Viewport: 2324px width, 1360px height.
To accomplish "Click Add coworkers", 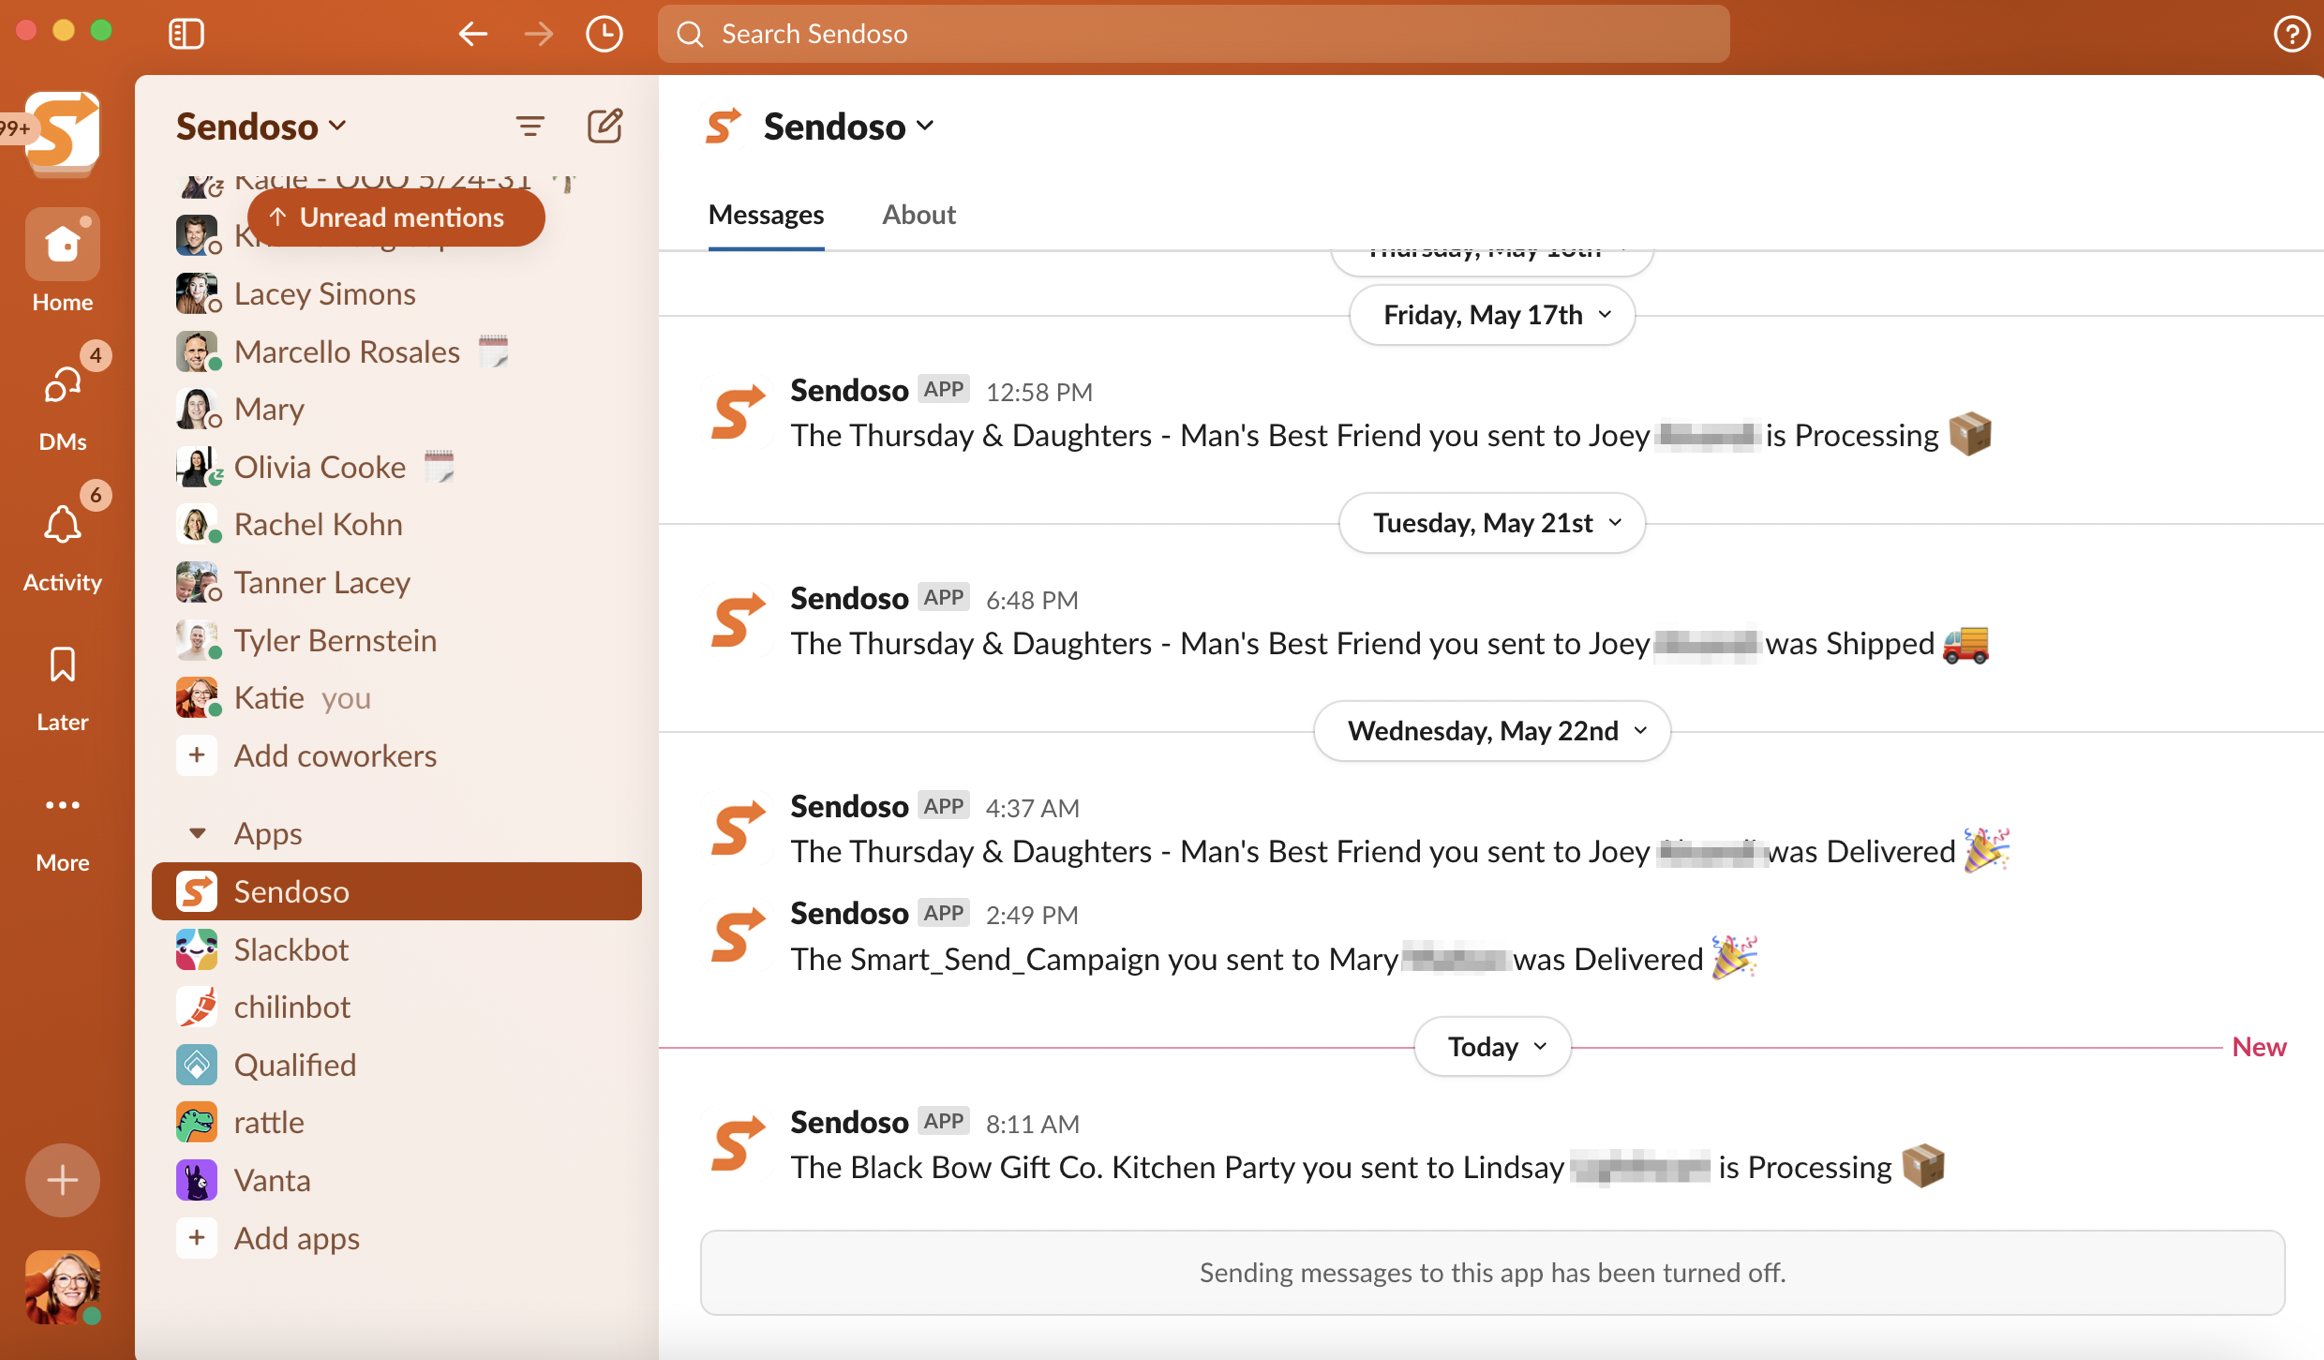I will point(335,755).
